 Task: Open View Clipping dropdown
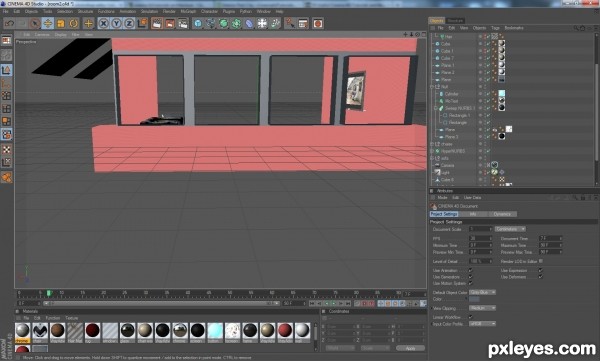click(483, 308)
